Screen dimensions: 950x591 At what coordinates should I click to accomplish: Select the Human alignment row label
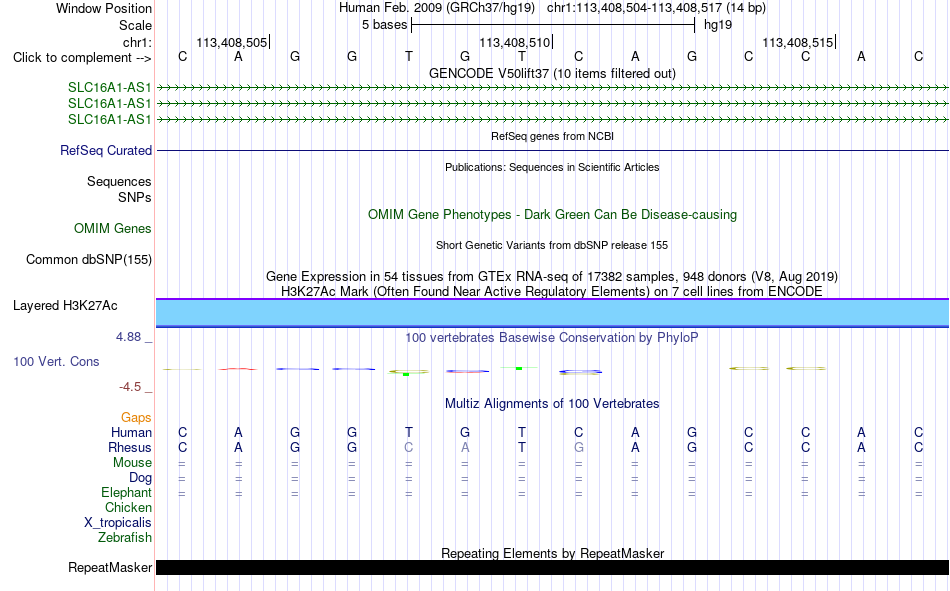click(x=131, y=433)
